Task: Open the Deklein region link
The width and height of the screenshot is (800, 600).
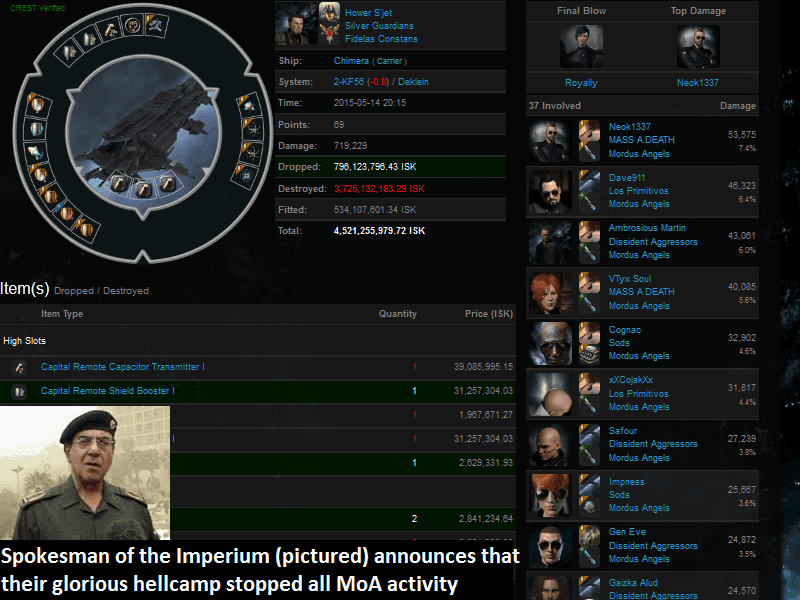Action: (413, 82)
